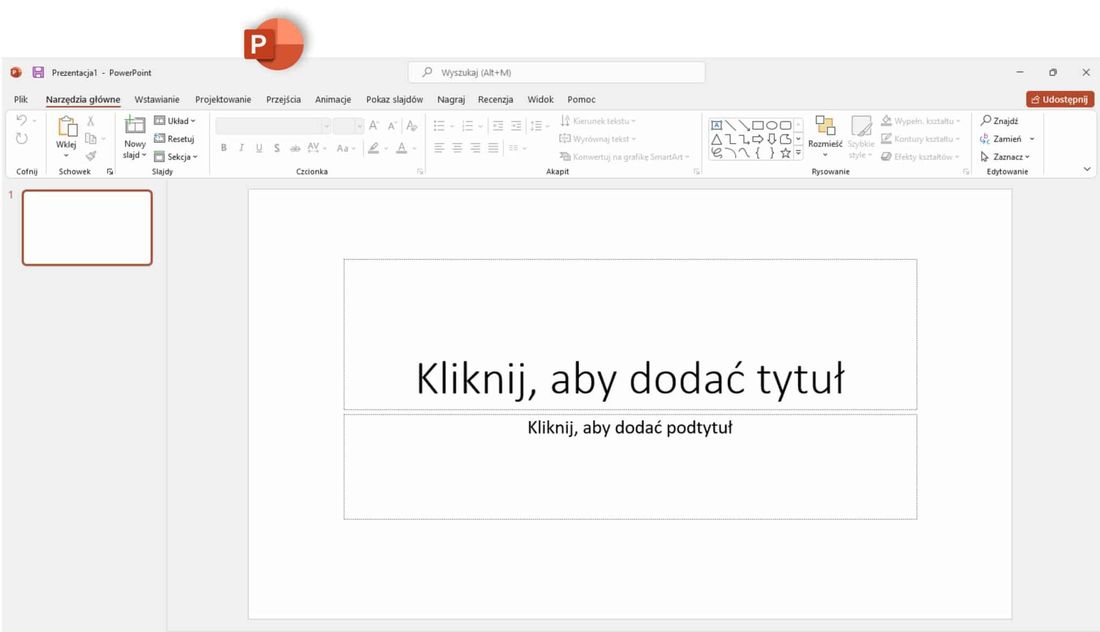Viewport: 1100px width, 632px height.
Task: Open the Projektowanie tab
Action: (222, 99)
